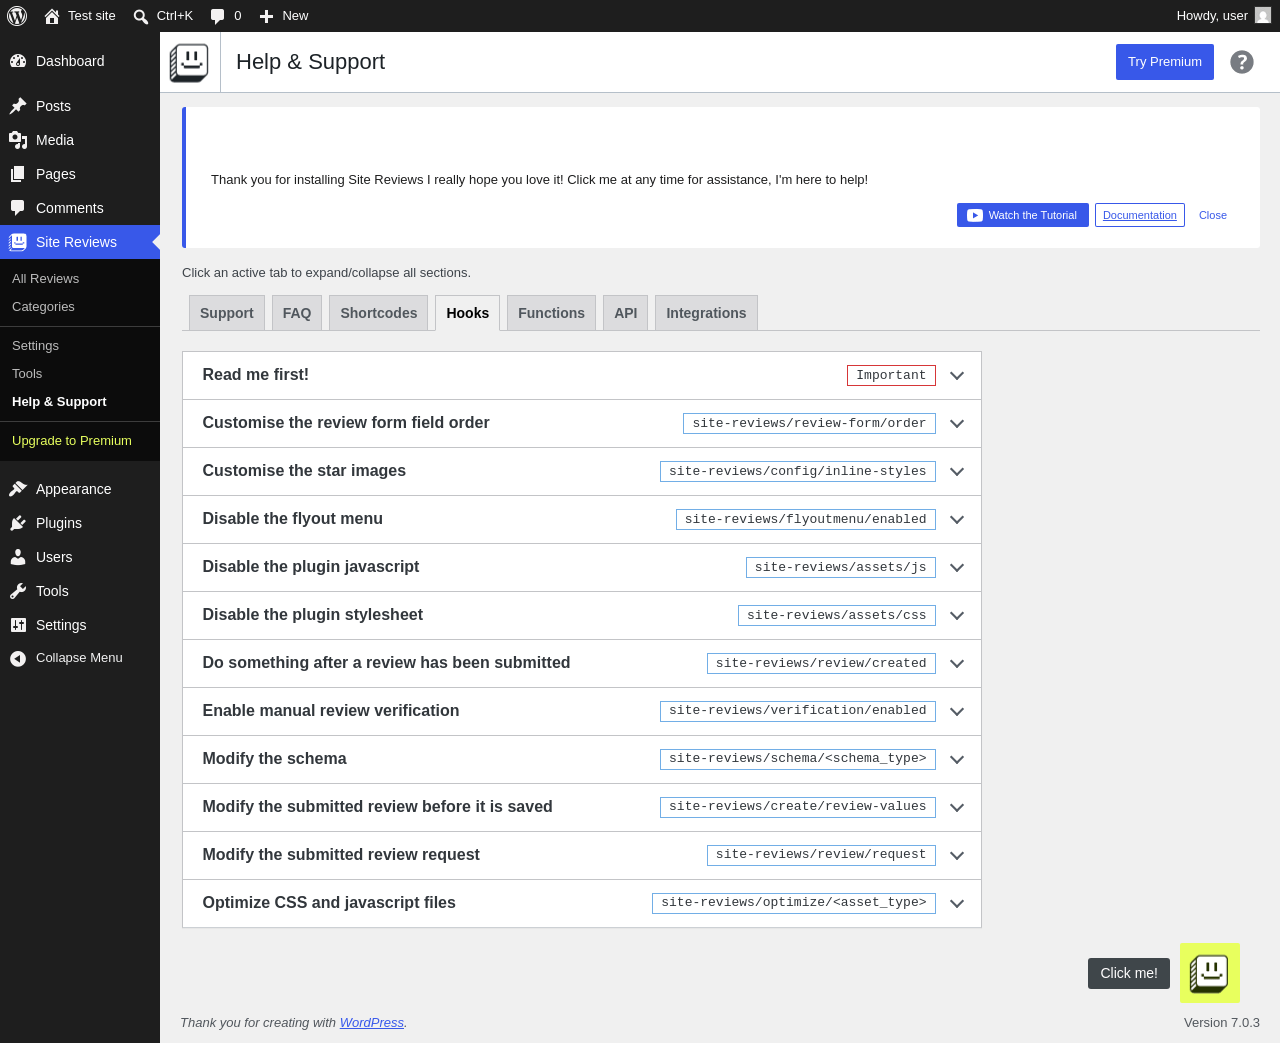Click the 'Click me!' tooltip label
1280x1043 pixels.
pos(1129,973)
